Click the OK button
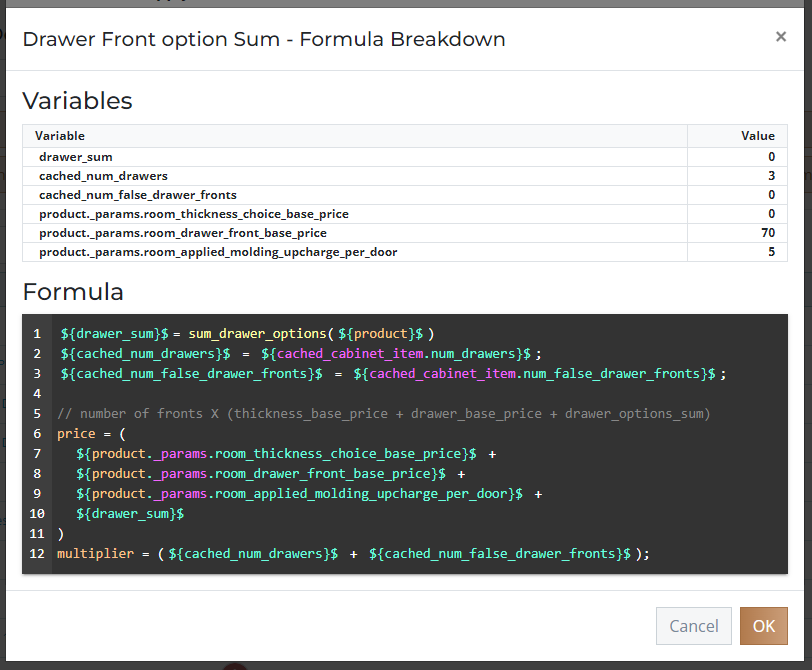812x670 pixels. coord(763,626)
